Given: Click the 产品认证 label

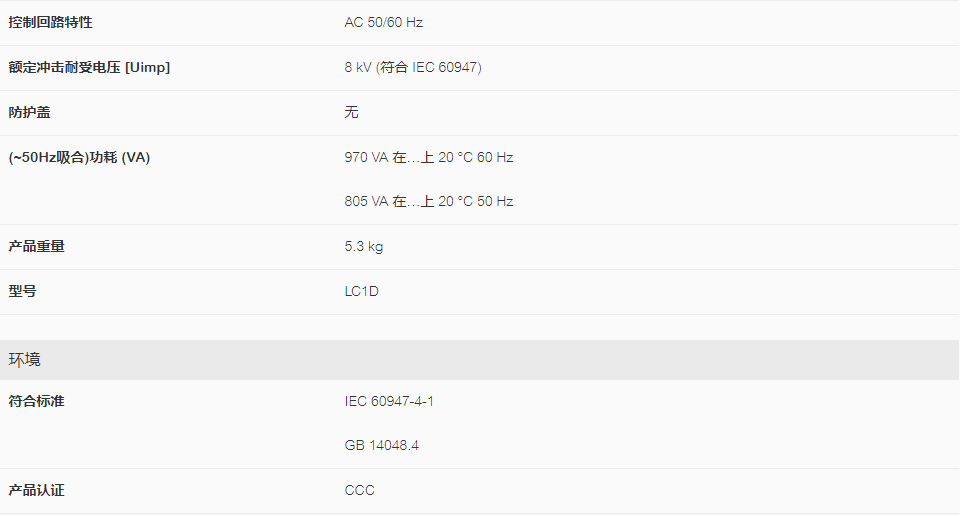Looking at the screenshot, I should 36,490.
